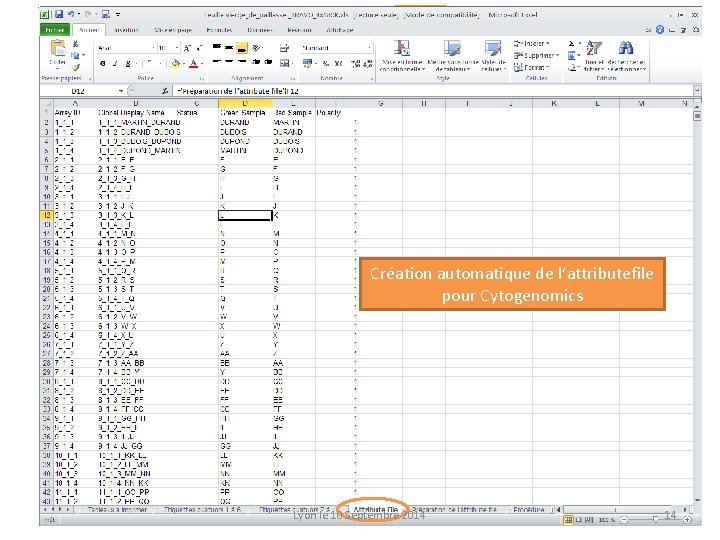Select the Tableau à imprimer sheet tab

[118, 510]
